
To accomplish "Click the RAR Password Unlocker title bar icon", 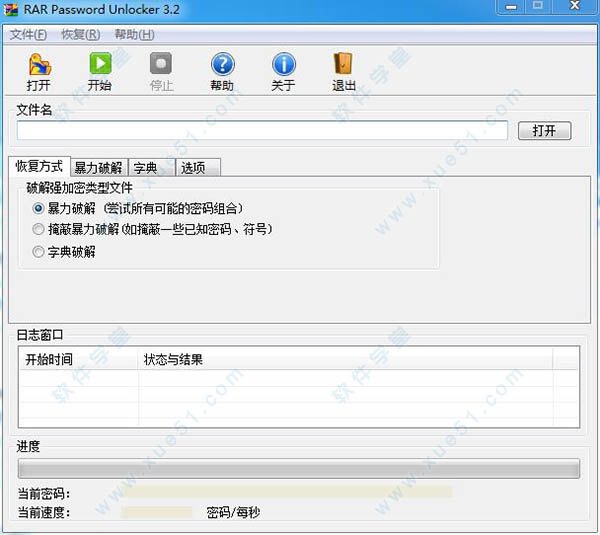I will pyautogui.click(x=12, y=10).
